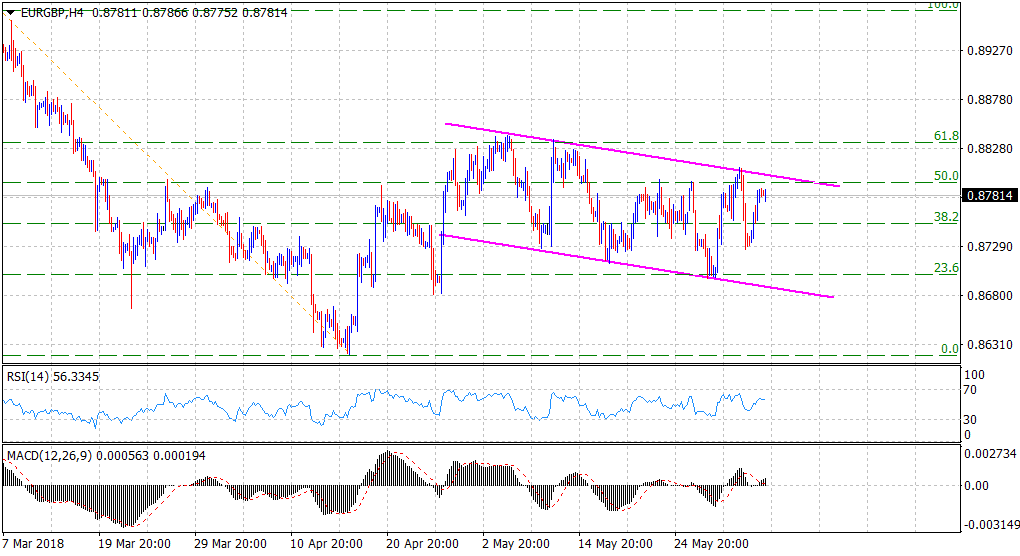Click 0.89270 on the price axis
Image resolution: width=1020 pixels, height=556 pixels.
[x=988, y=50]
